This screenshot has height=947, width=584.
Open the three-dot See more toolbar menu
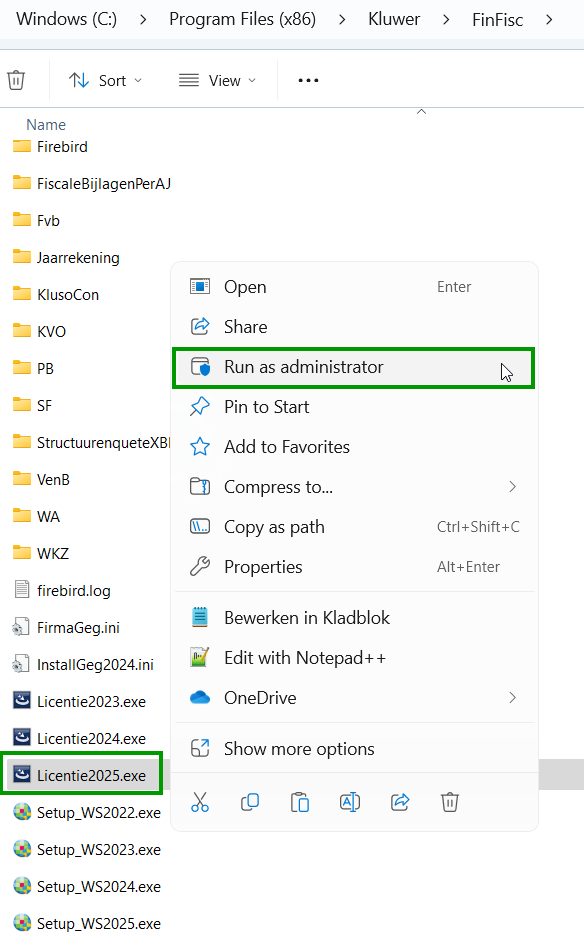click(308, 80)
